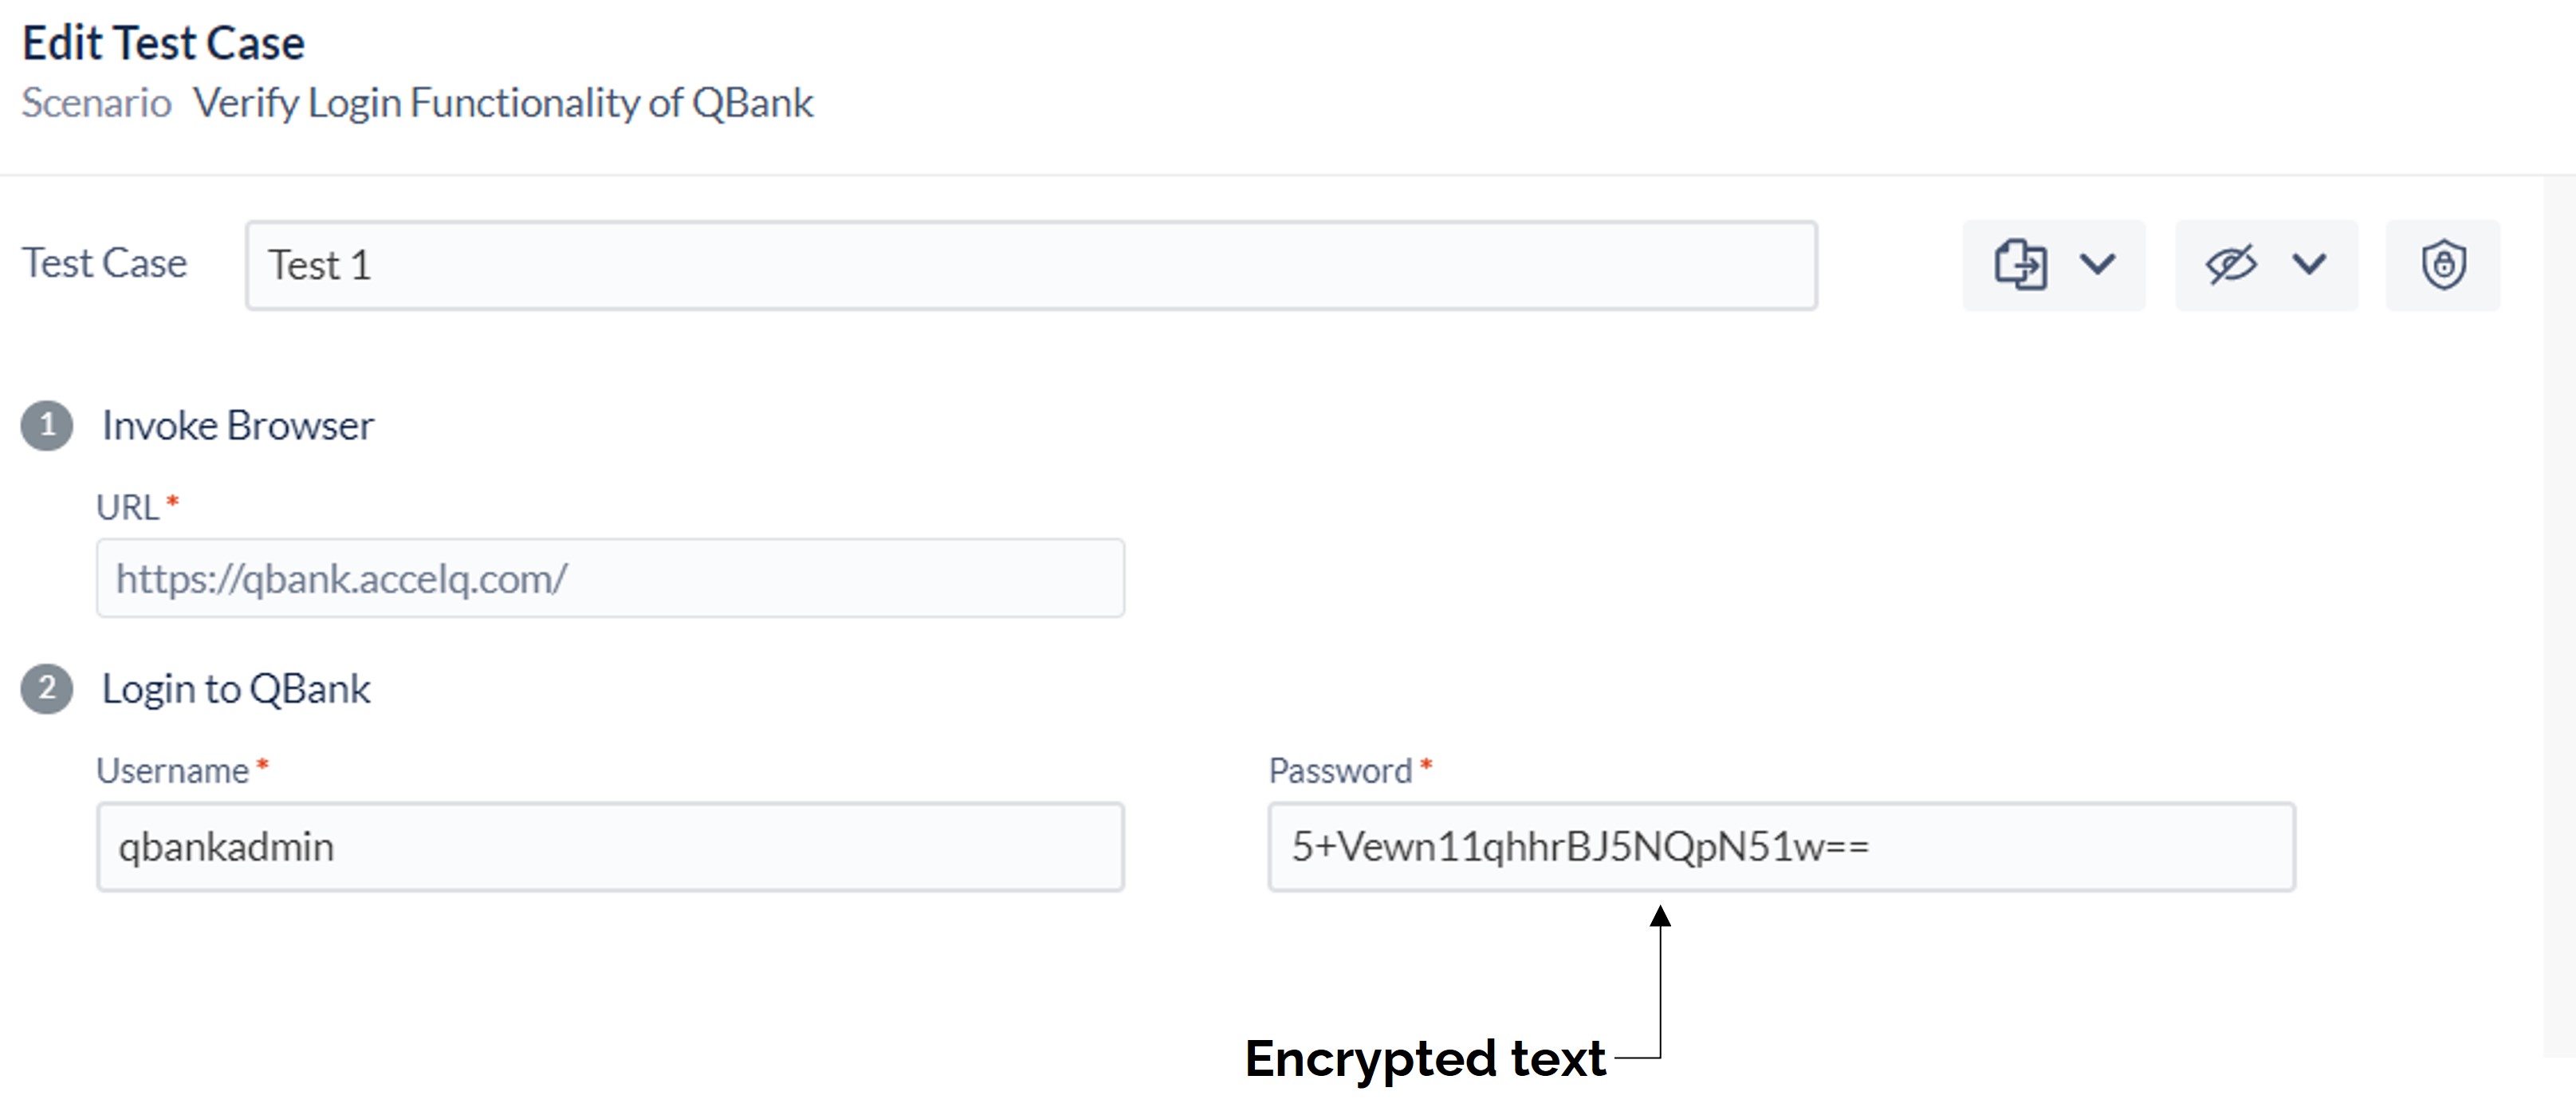Click the Password field label
Screen dimensions: 2576x1119
(1340, 770)
